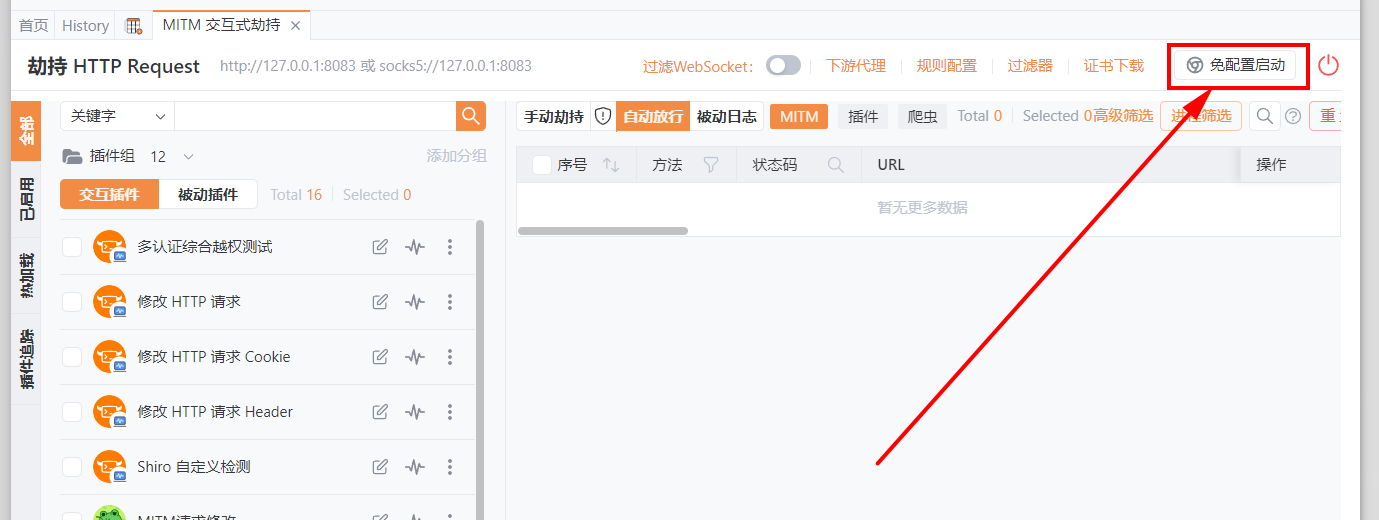Click the red power stop icon
The width and height of the screenshot is (1379, 520).
click(1328, 66)
